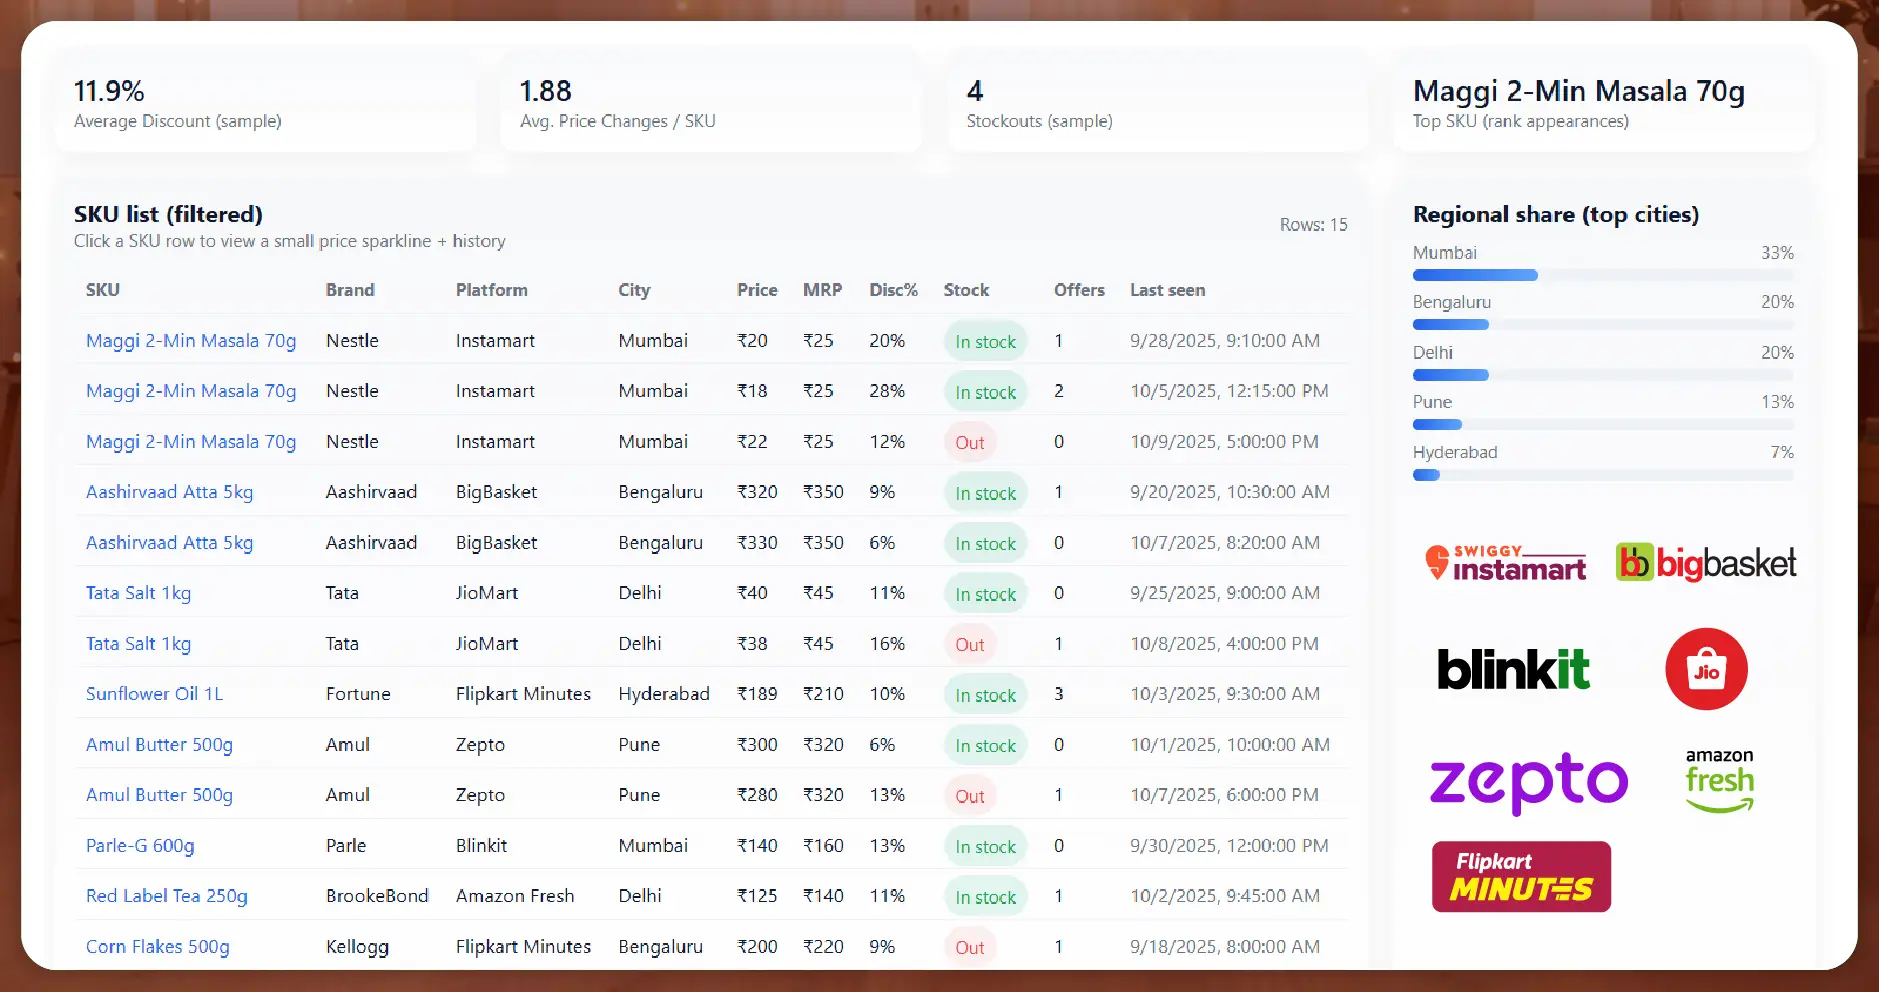Sort by the Disc% column header
Screen dimensions: 1879x992
(x=893, y=290)
